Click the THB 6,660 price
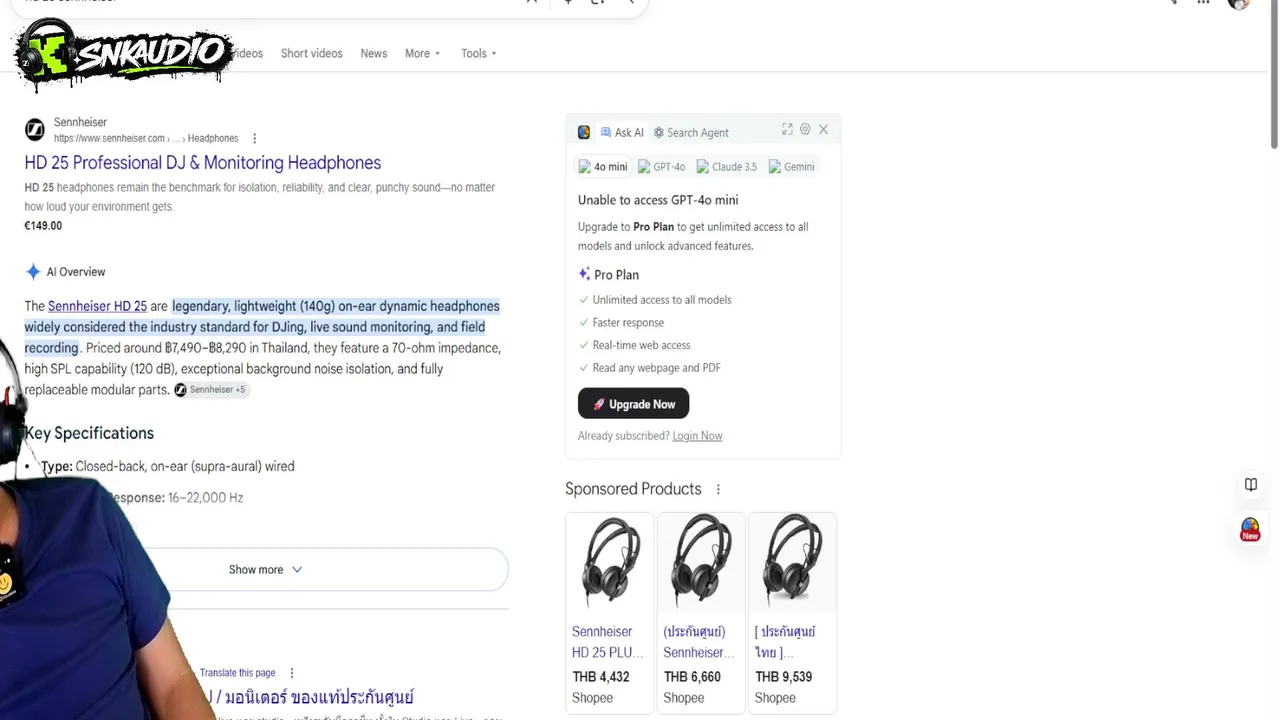This screenshot has width=1280, height=720. click(692, 677)
